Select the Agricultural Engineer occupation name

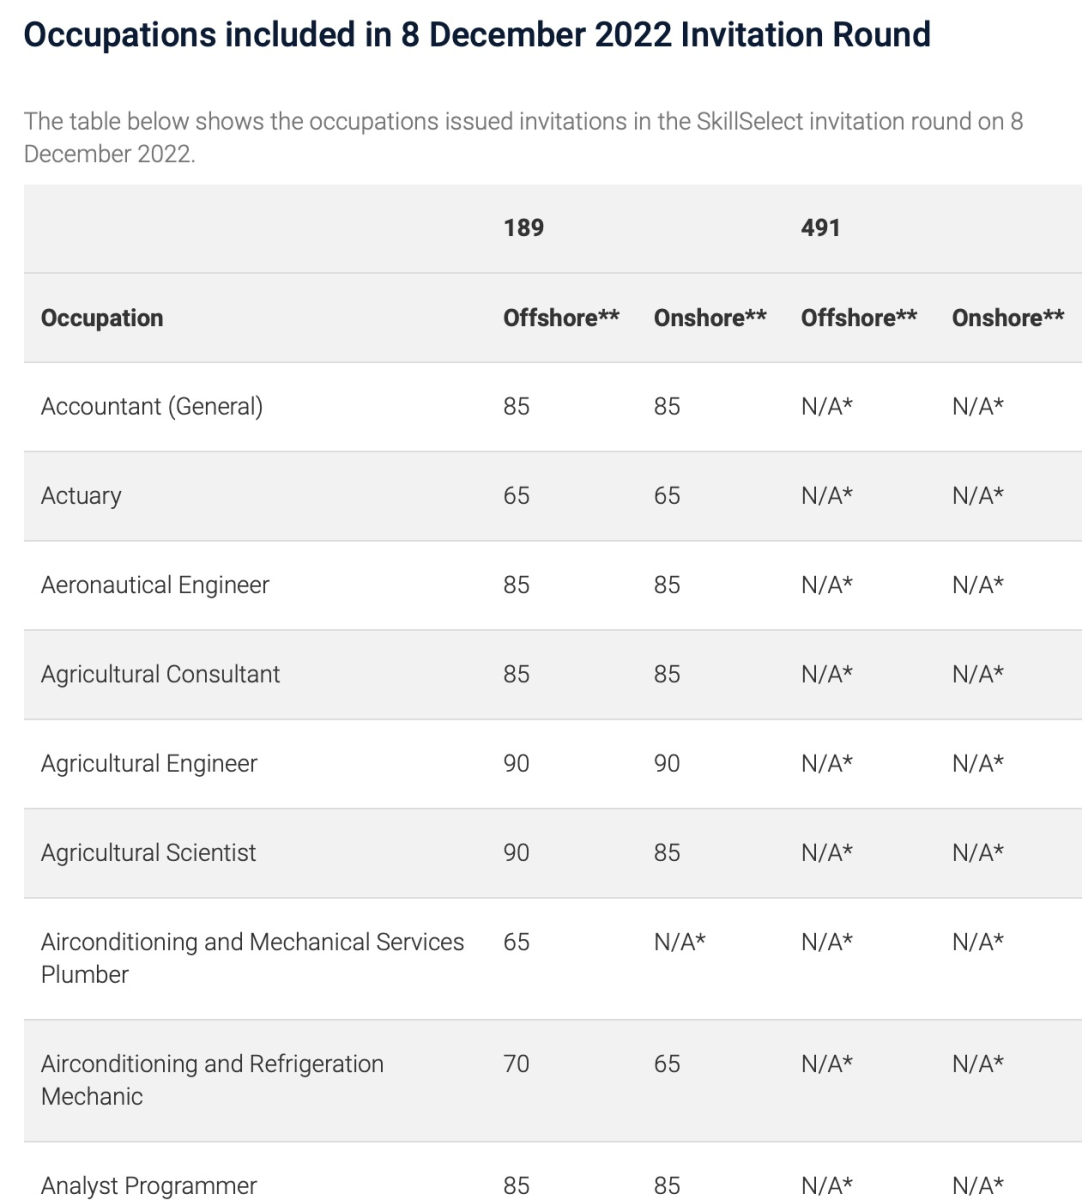coord(149,764)
